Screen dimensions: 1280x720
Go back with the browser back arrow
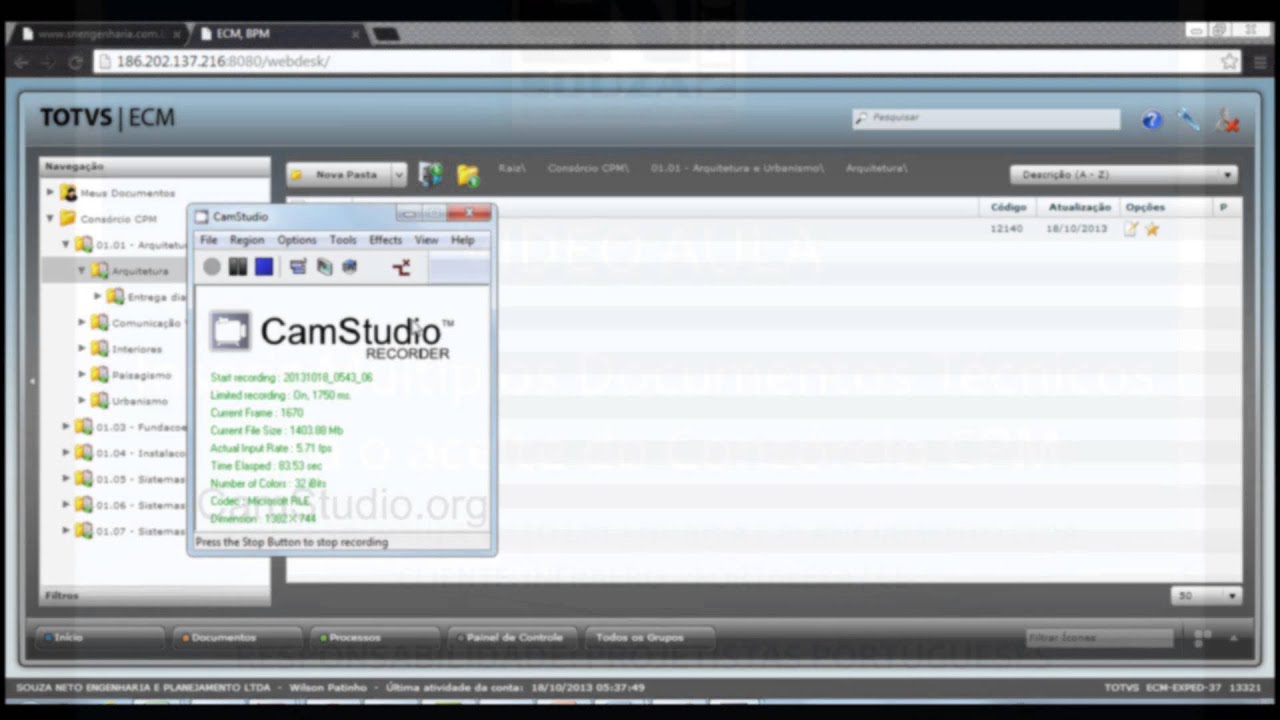(x=21, y=62)
